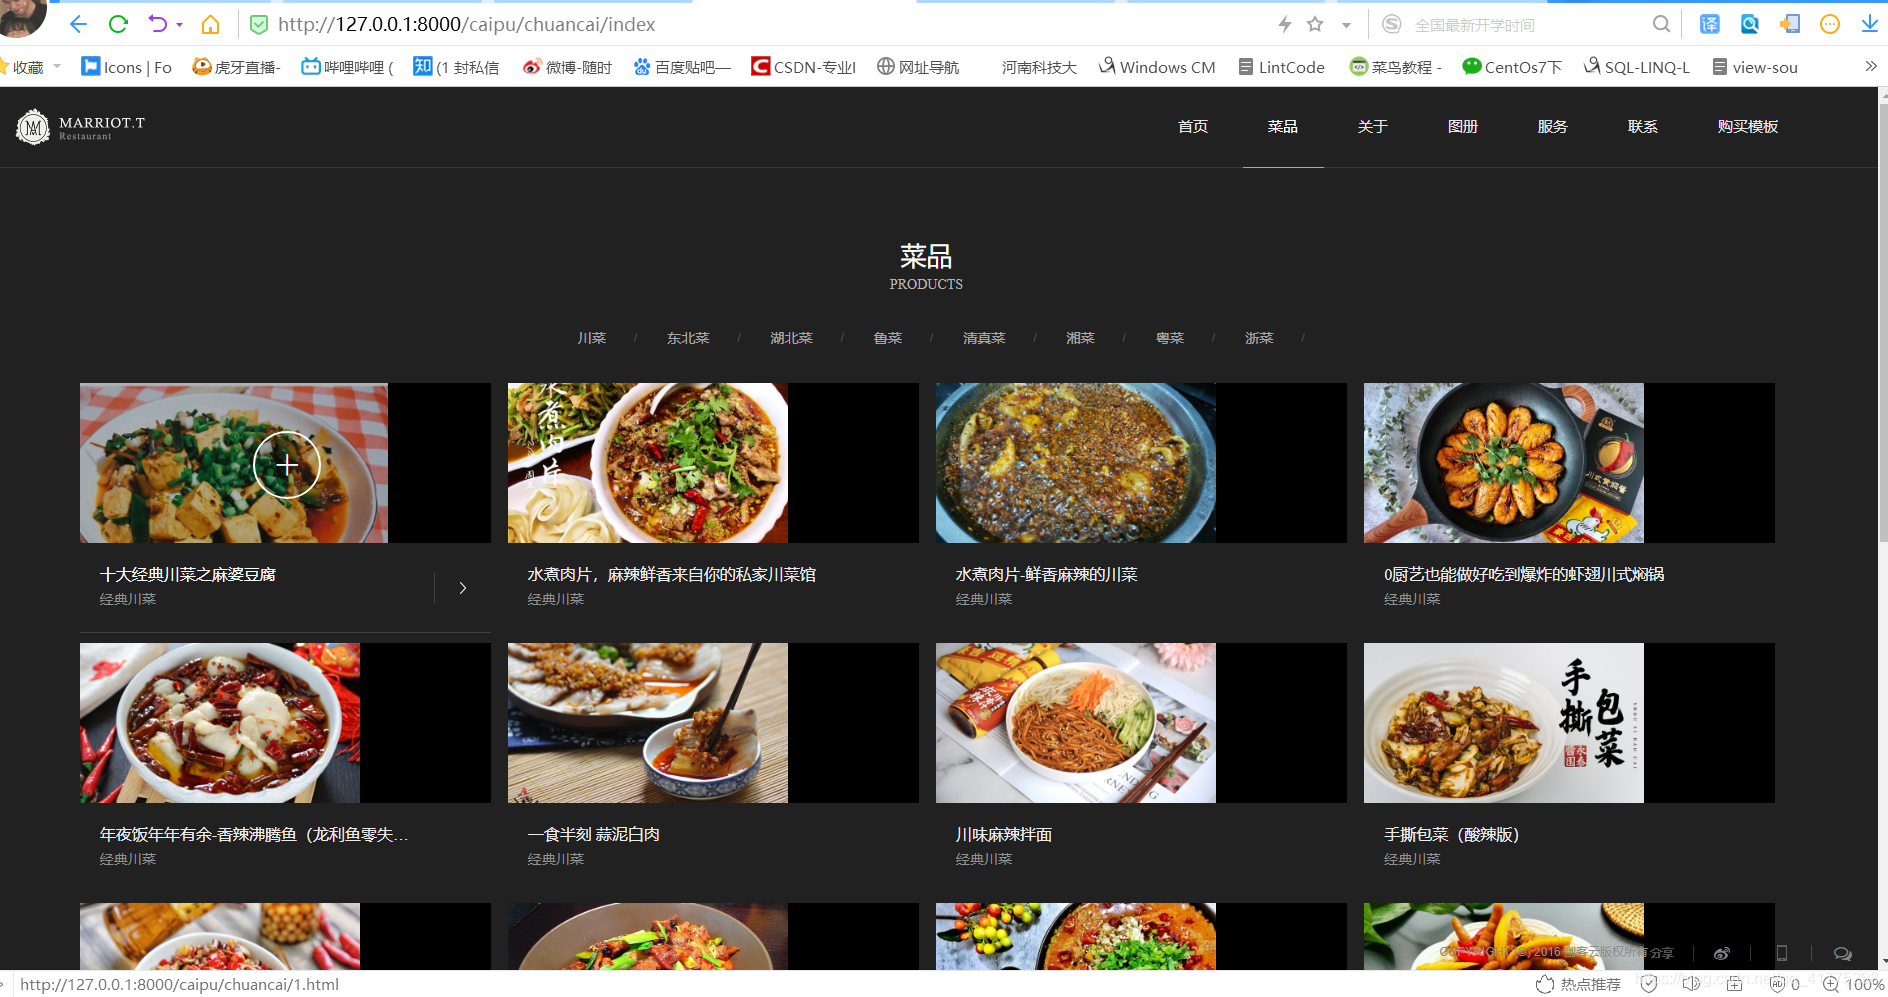Open the 菜鸟教程 bookmark
Viewport: 1888px width, 997px height.
(1396, 67)
